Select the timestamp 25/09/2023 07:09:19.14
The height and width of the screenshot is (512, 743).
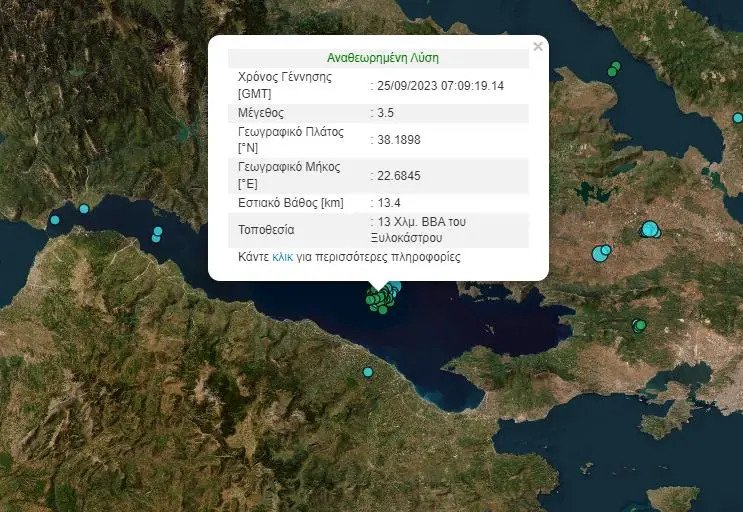pos(440,86)
